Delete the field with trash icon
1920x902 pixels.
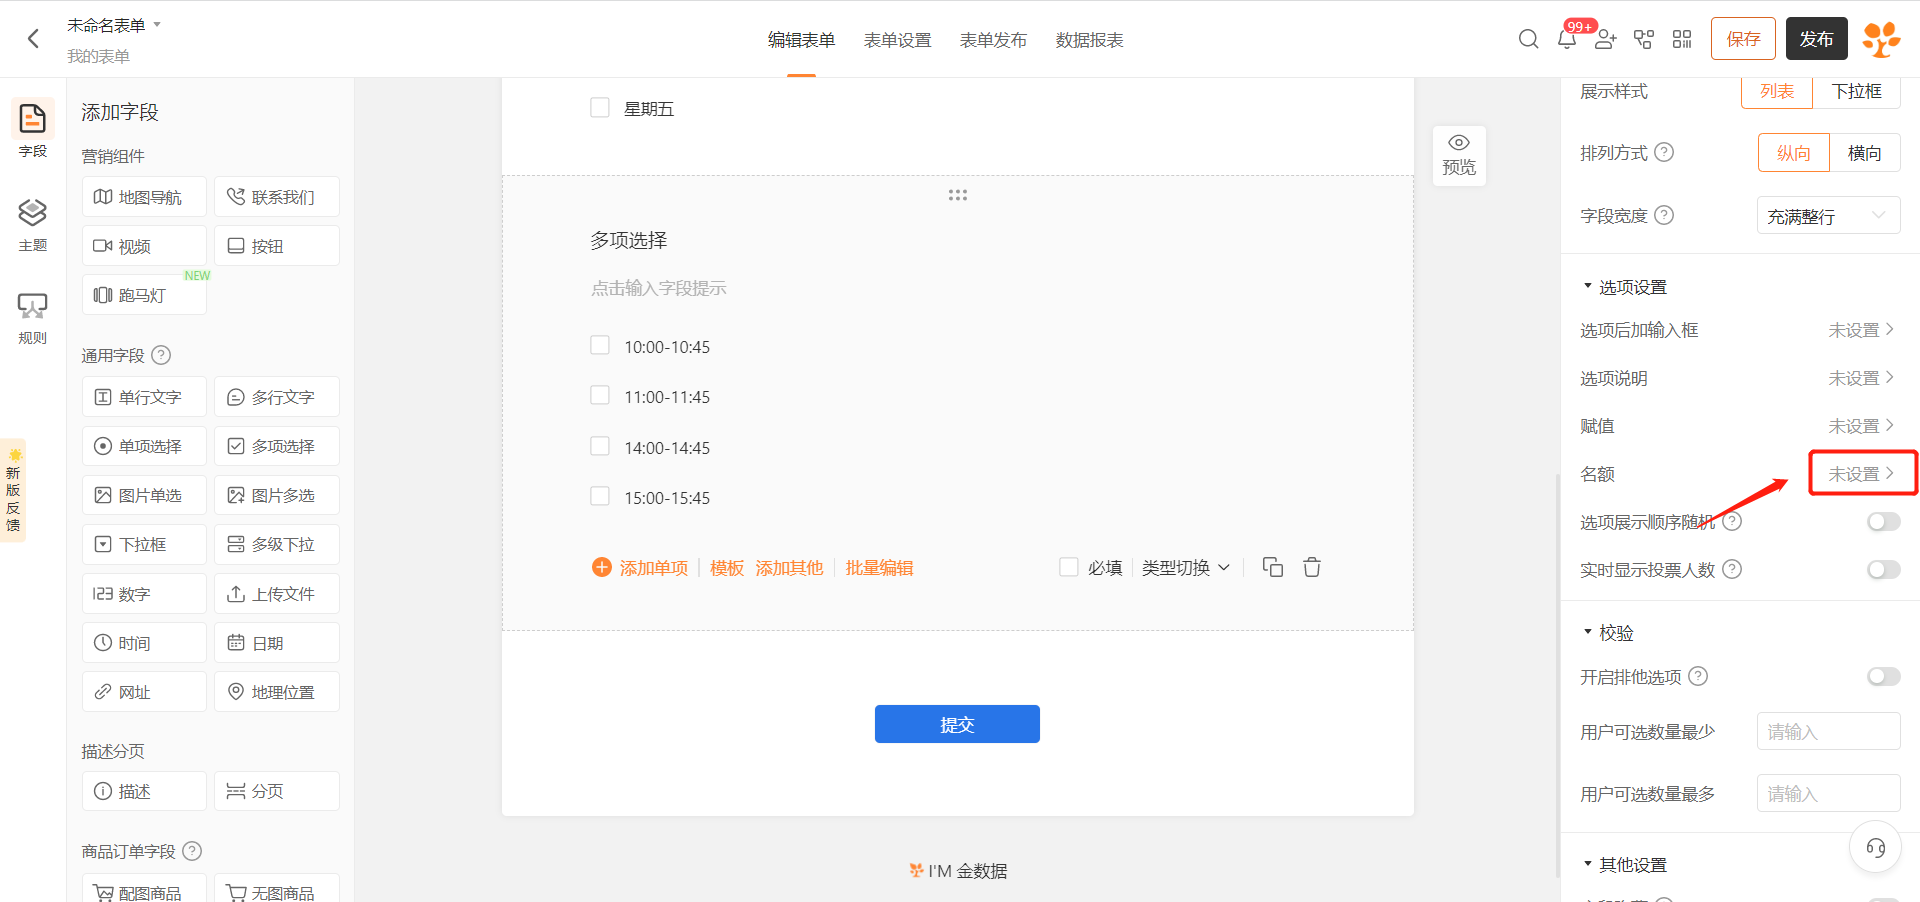[x=1312, y=567]
